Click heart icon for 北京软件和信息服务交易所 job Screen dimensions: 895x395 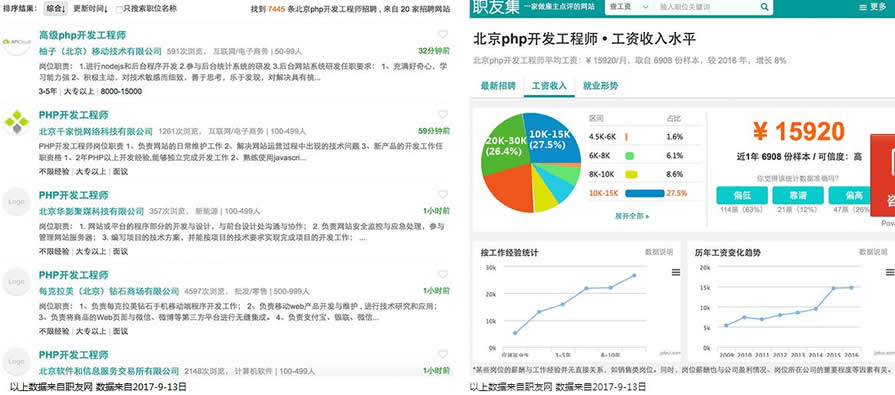(x=443, y=354)
